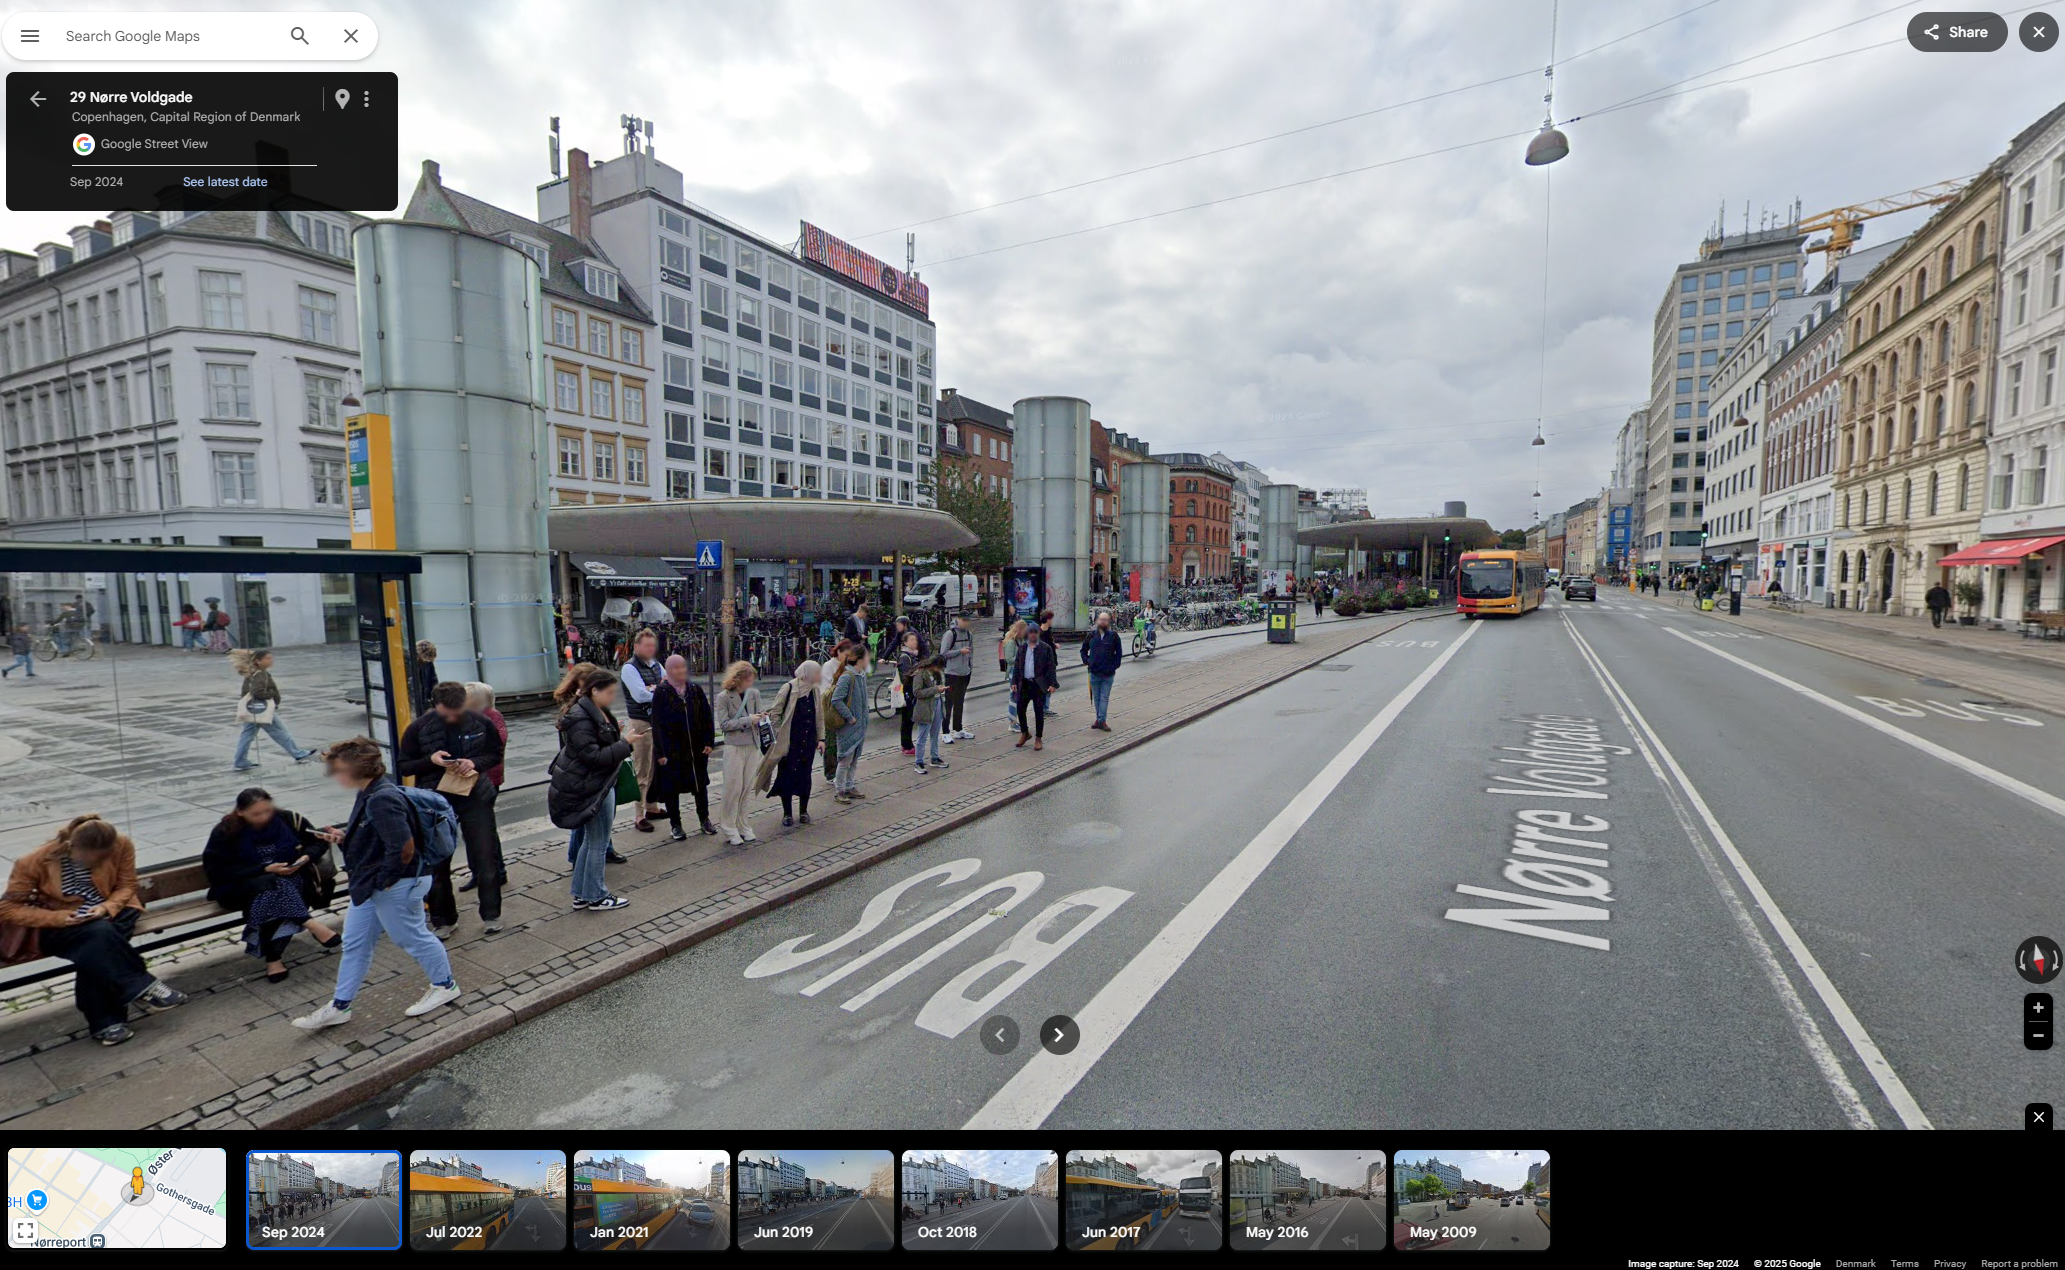Advance forward with the right chevron arrow

1059,1035
